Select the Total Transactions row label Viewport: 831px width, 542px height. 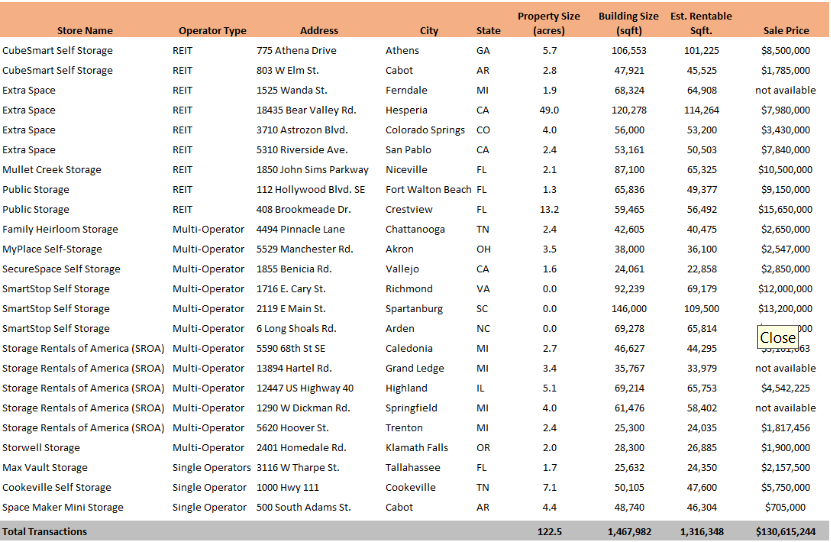coord(44,532)
